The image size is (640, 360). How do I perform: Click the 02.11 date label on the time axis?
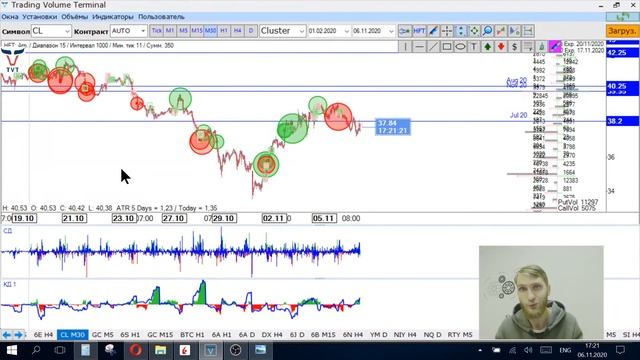(274, 218)
